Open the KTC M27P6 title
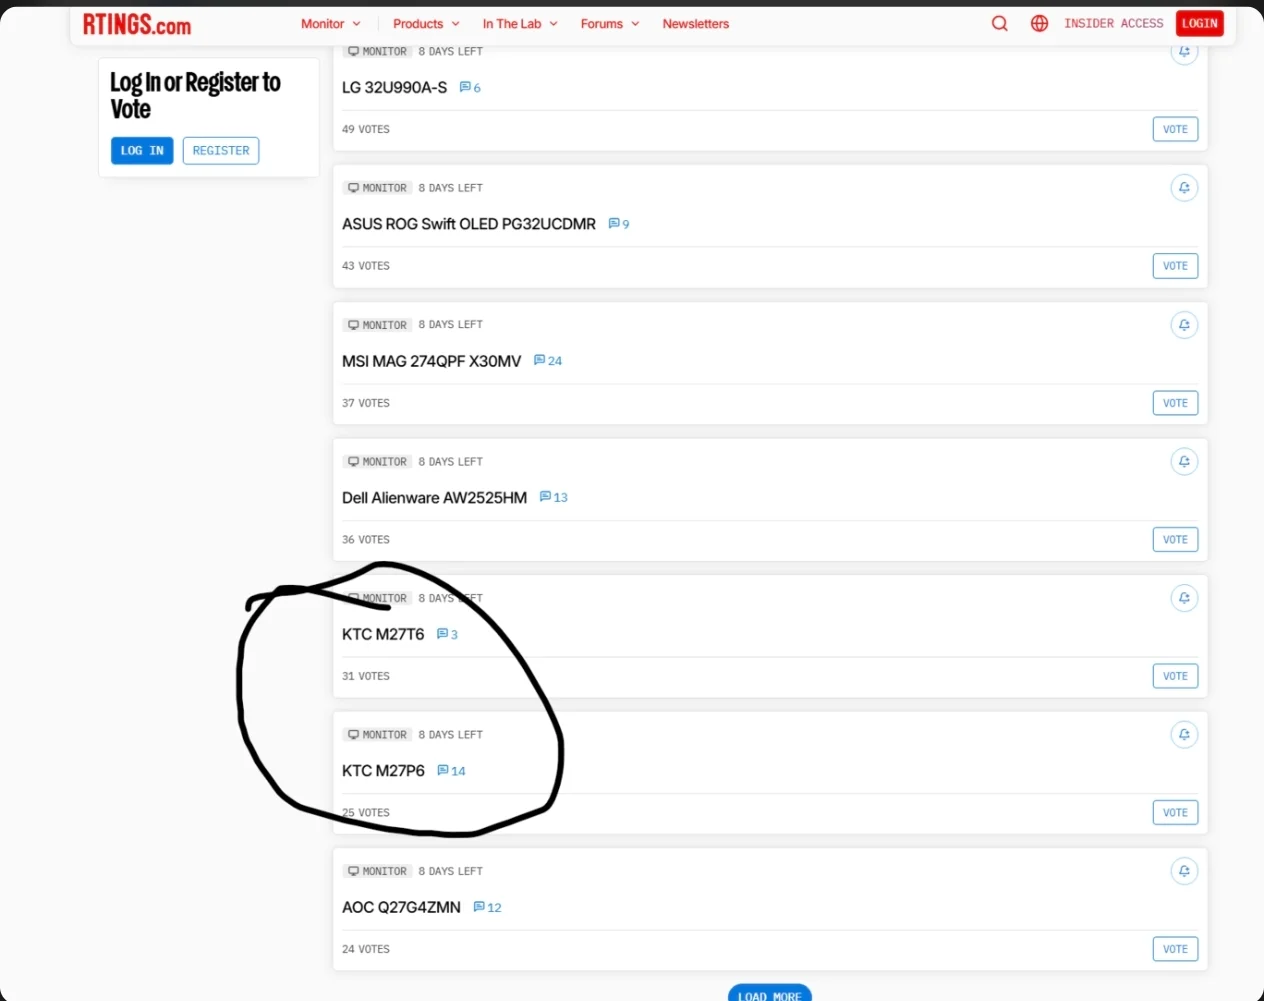The image size is (1264, 1001). click(x=383, y=771)
